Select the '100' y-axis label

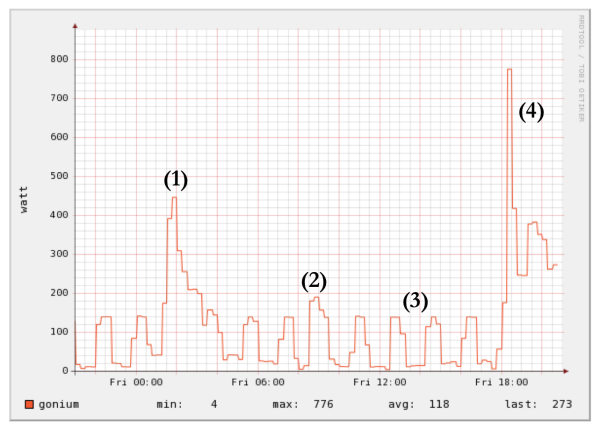pyautogui.click(x=59, y=332)
